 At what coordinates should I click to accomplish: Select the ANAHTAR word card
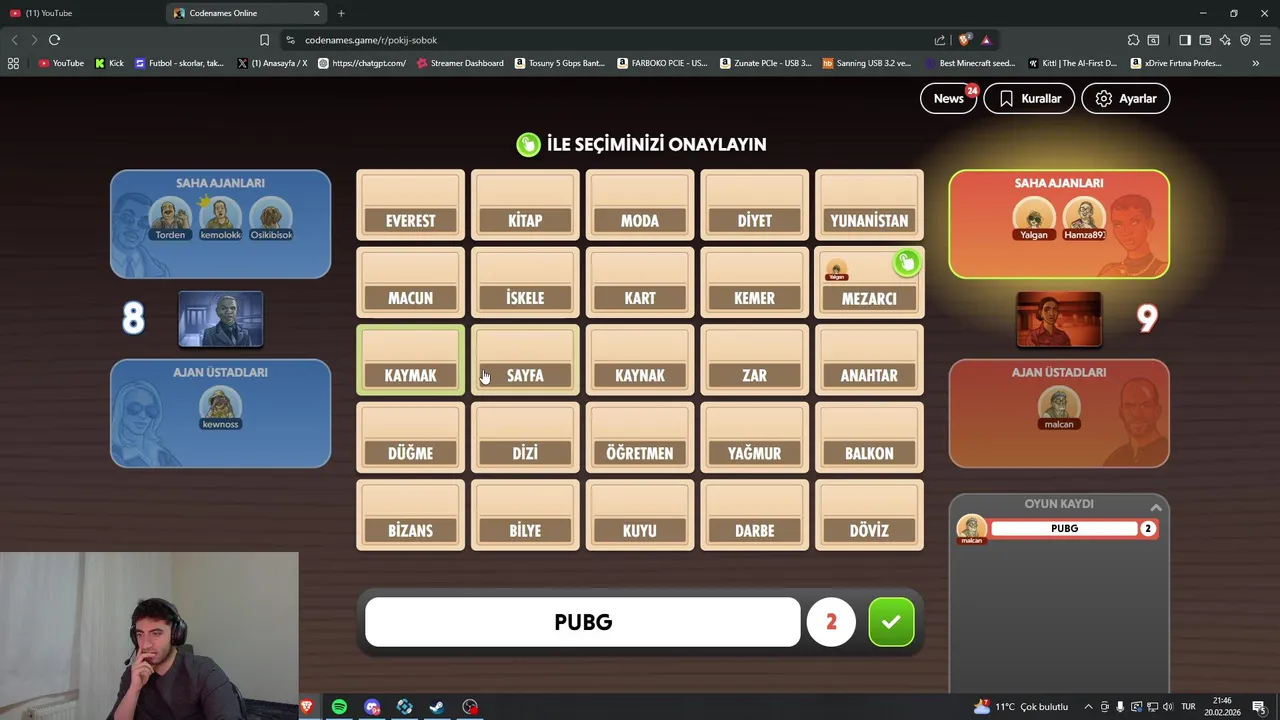click(869, 360)
